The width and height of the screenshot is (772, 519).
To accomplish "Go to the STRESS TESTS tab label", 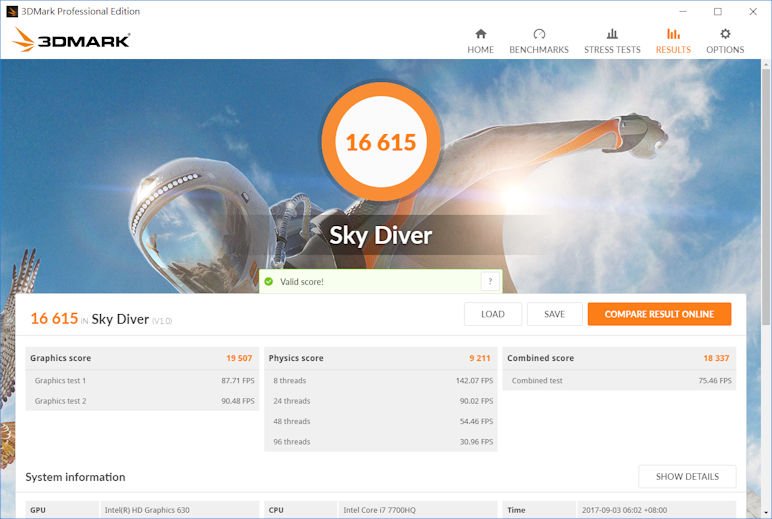I will 612,50.
